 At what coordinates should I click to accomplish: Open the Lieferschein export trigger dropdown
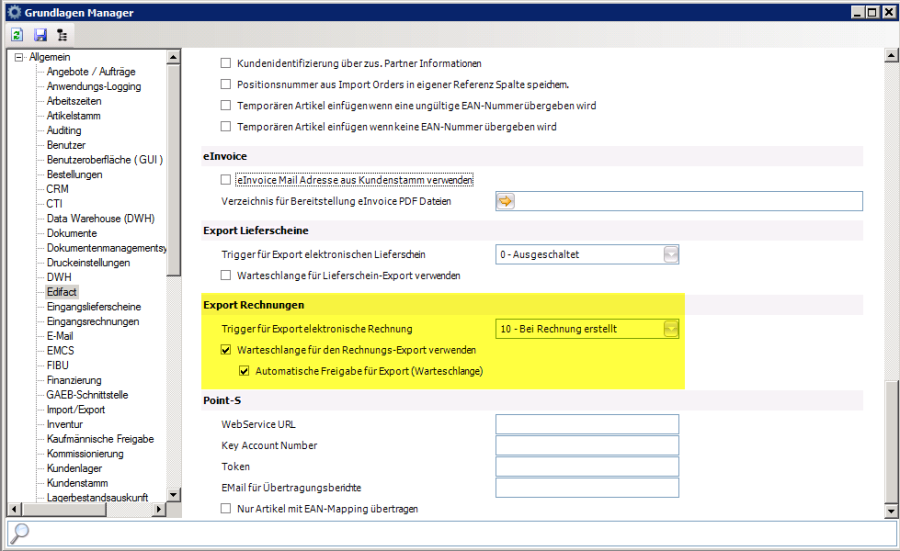pyautogui.click(x=671, y=254)
